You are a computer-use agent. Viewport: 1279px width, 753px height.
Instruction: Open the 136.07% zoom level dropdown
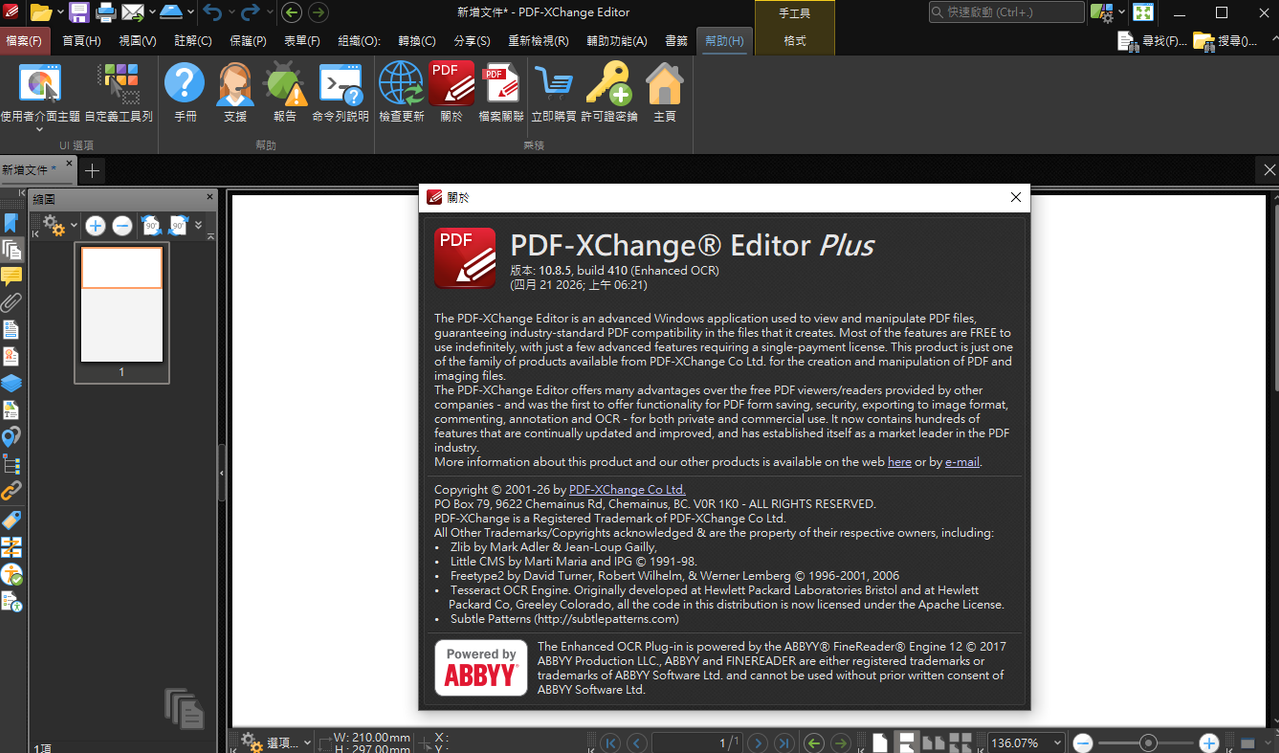click(1055, 743)
